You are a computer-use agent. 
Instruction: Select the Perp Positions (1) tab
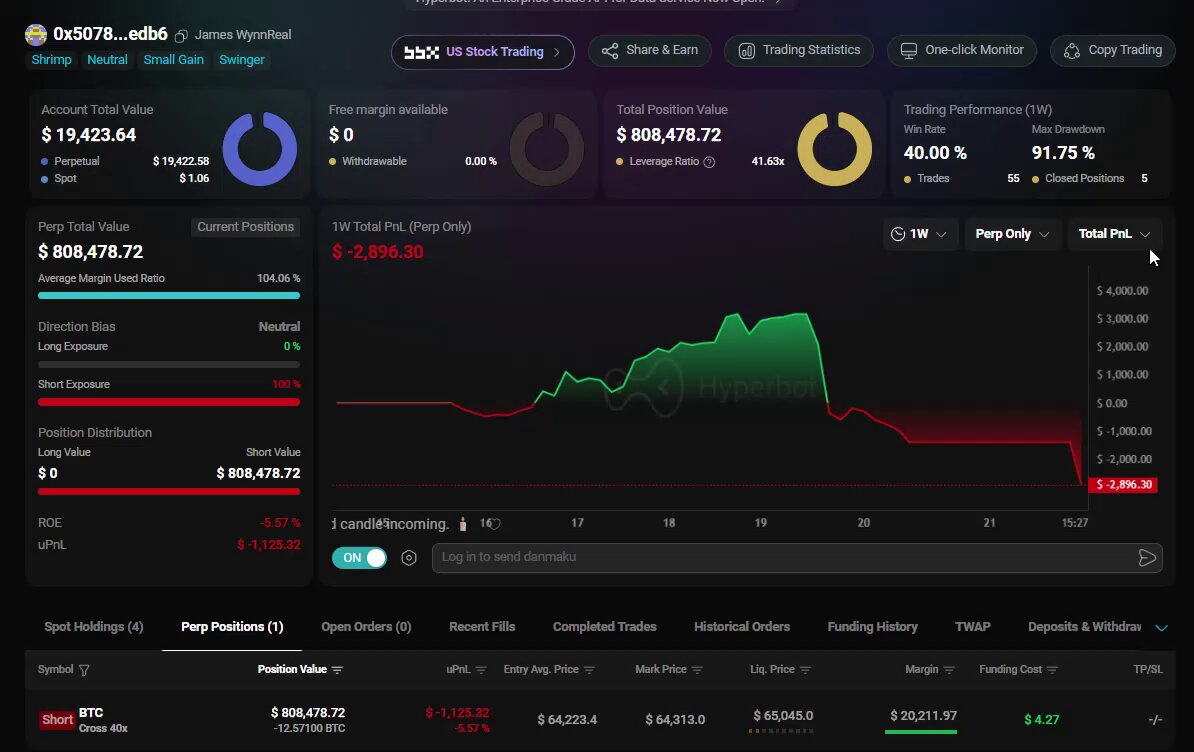point(232,627)
